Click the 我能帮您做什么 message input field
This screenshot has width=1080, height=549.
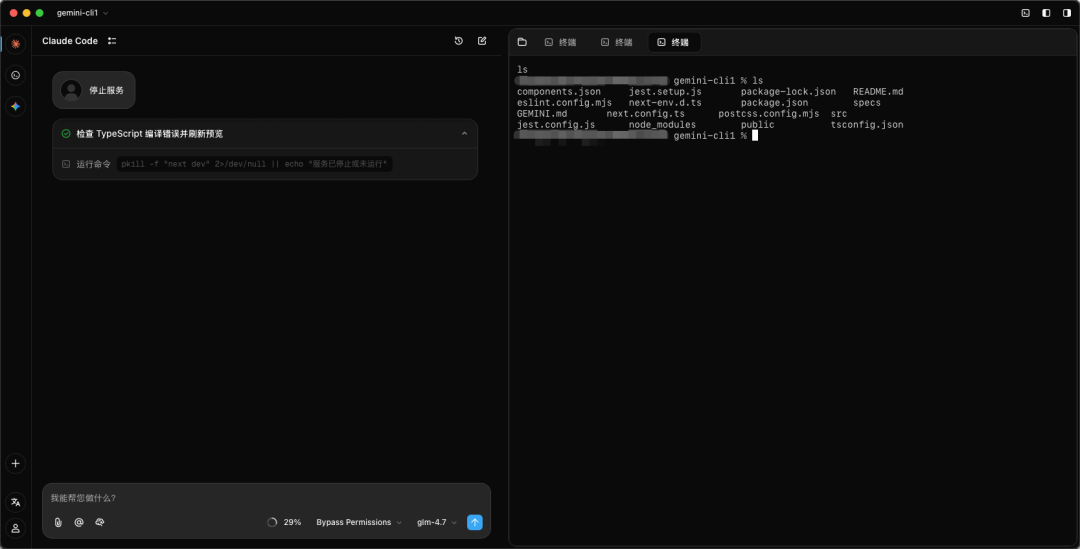click(x=266, y=498)
